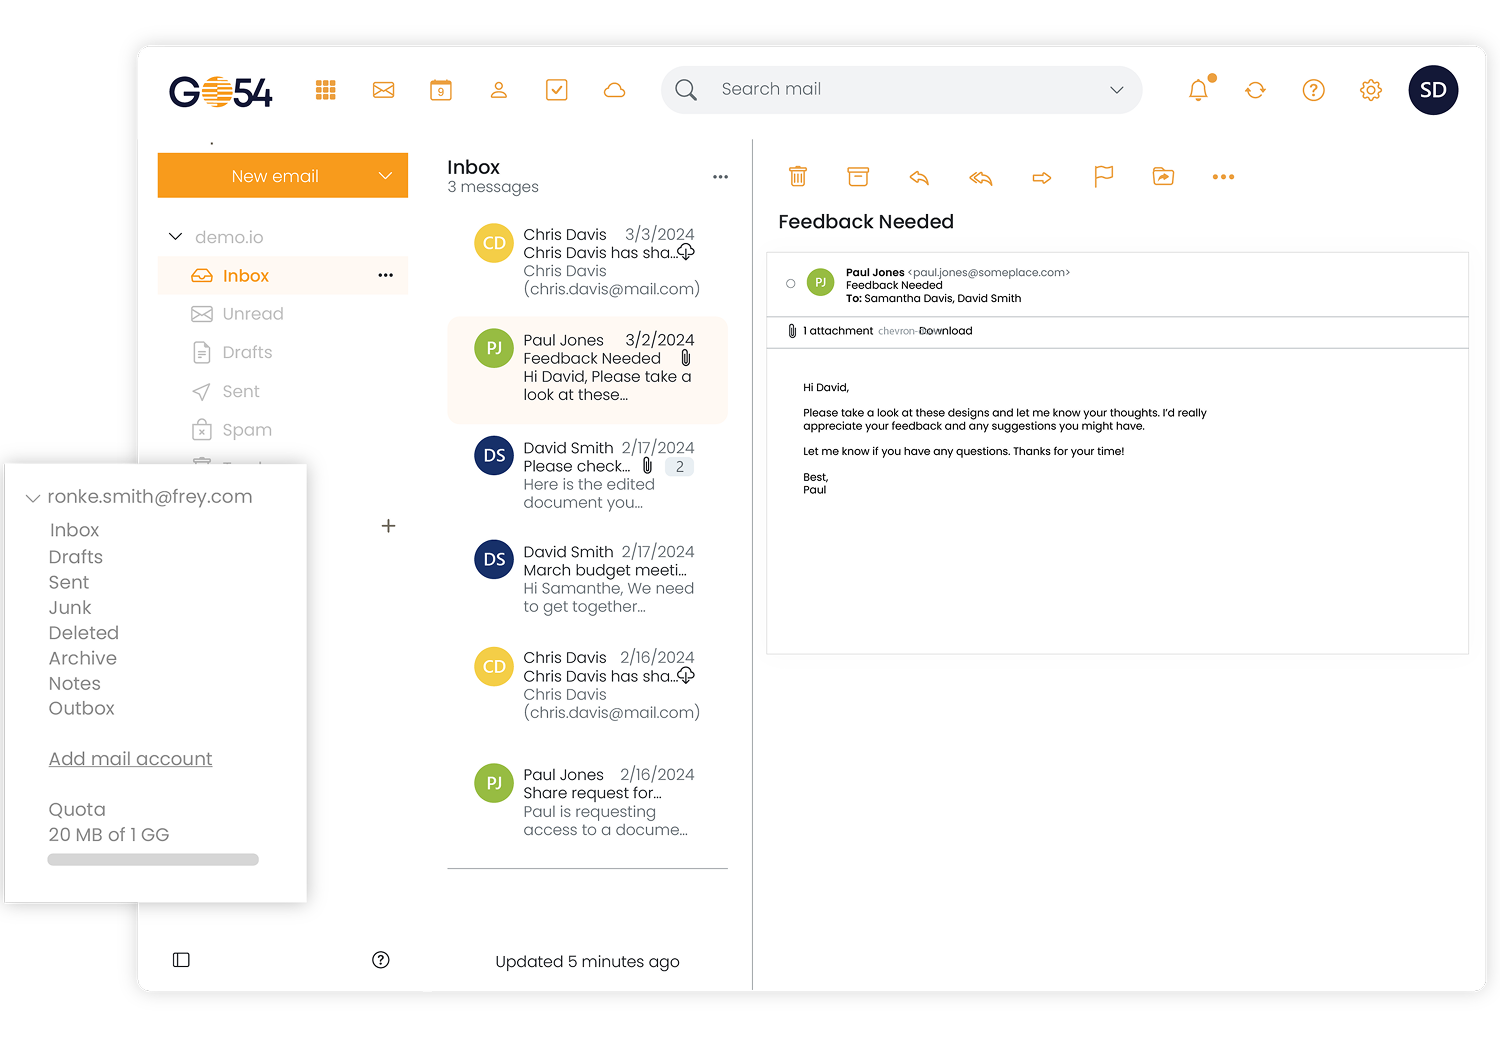This screenshot has height=1038, width=1500.
Task: Collapse the demo.io account tree
Action: tap(176, 237)
